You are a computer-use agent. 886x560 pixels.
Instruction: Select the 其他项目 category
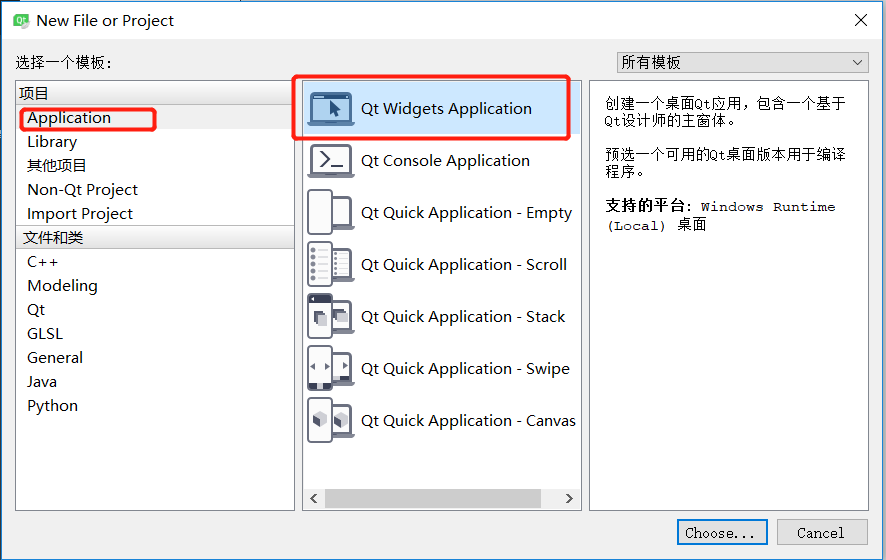155,166
